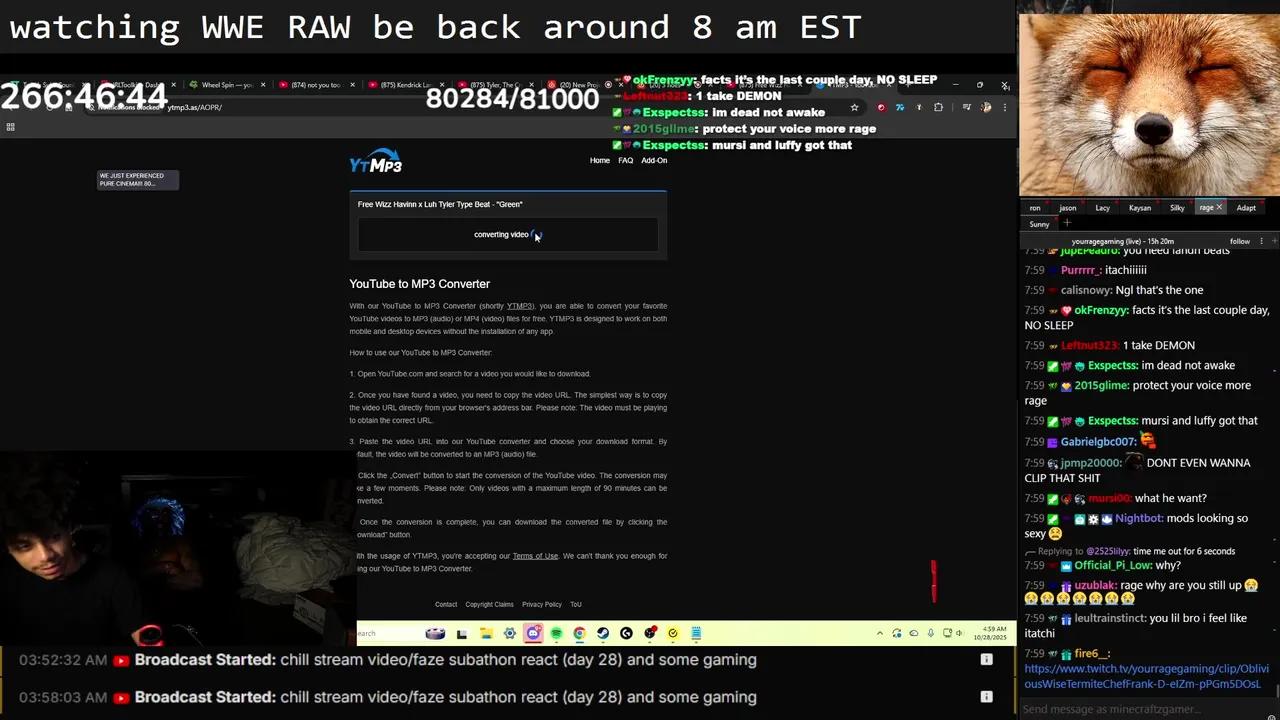Viewport: 1280px width, 720px height.
Task: Click the volume tray icon
Action: click(x=959, y=633)
